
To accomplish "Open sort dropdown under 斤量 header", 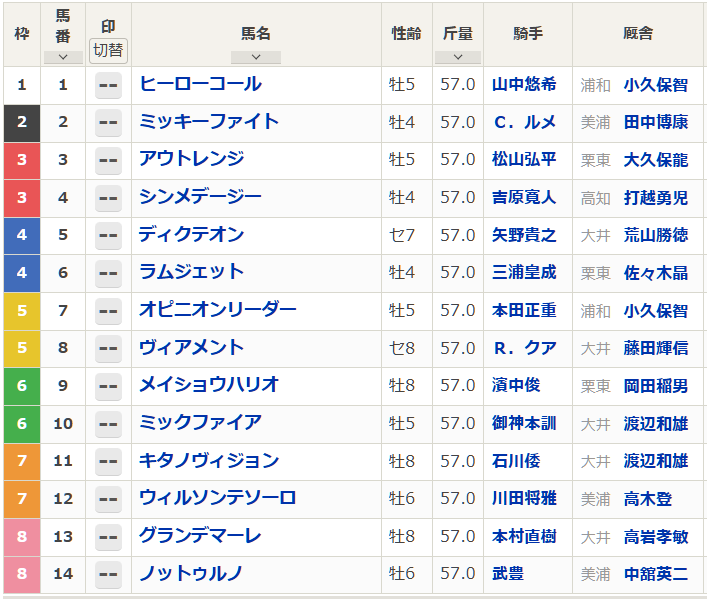I will pyautogui.click(x=458, y=57).
